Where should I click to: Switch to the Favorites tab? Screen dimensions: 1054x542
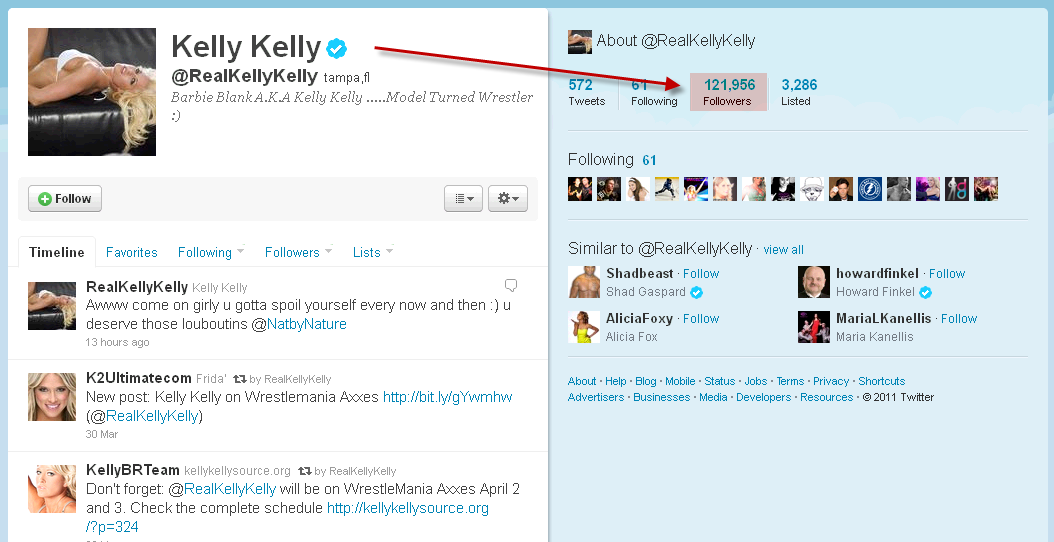(132, 252)
